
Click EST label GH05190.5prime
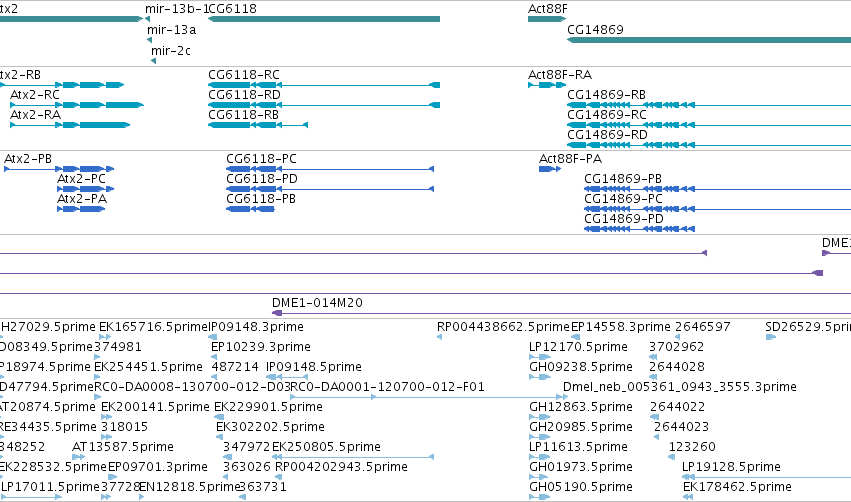pyautogui.click(x=581, y=488)
